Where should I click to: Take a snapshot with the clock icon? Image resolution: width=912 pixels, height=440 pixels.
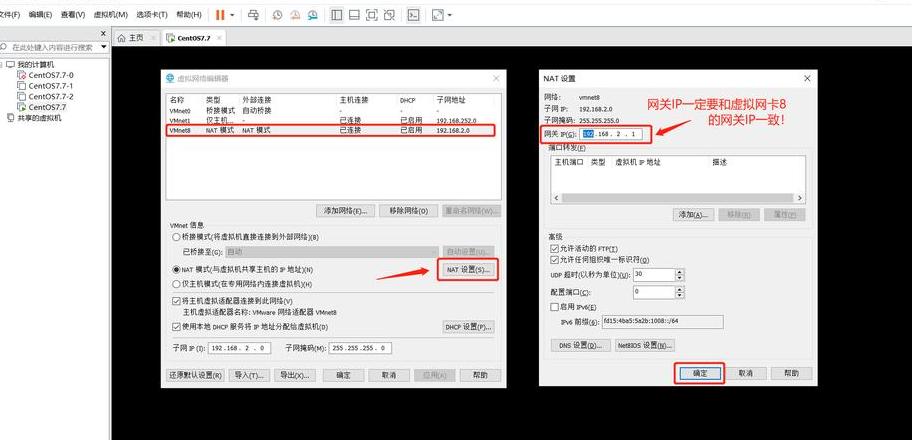(x=277, y=15)
